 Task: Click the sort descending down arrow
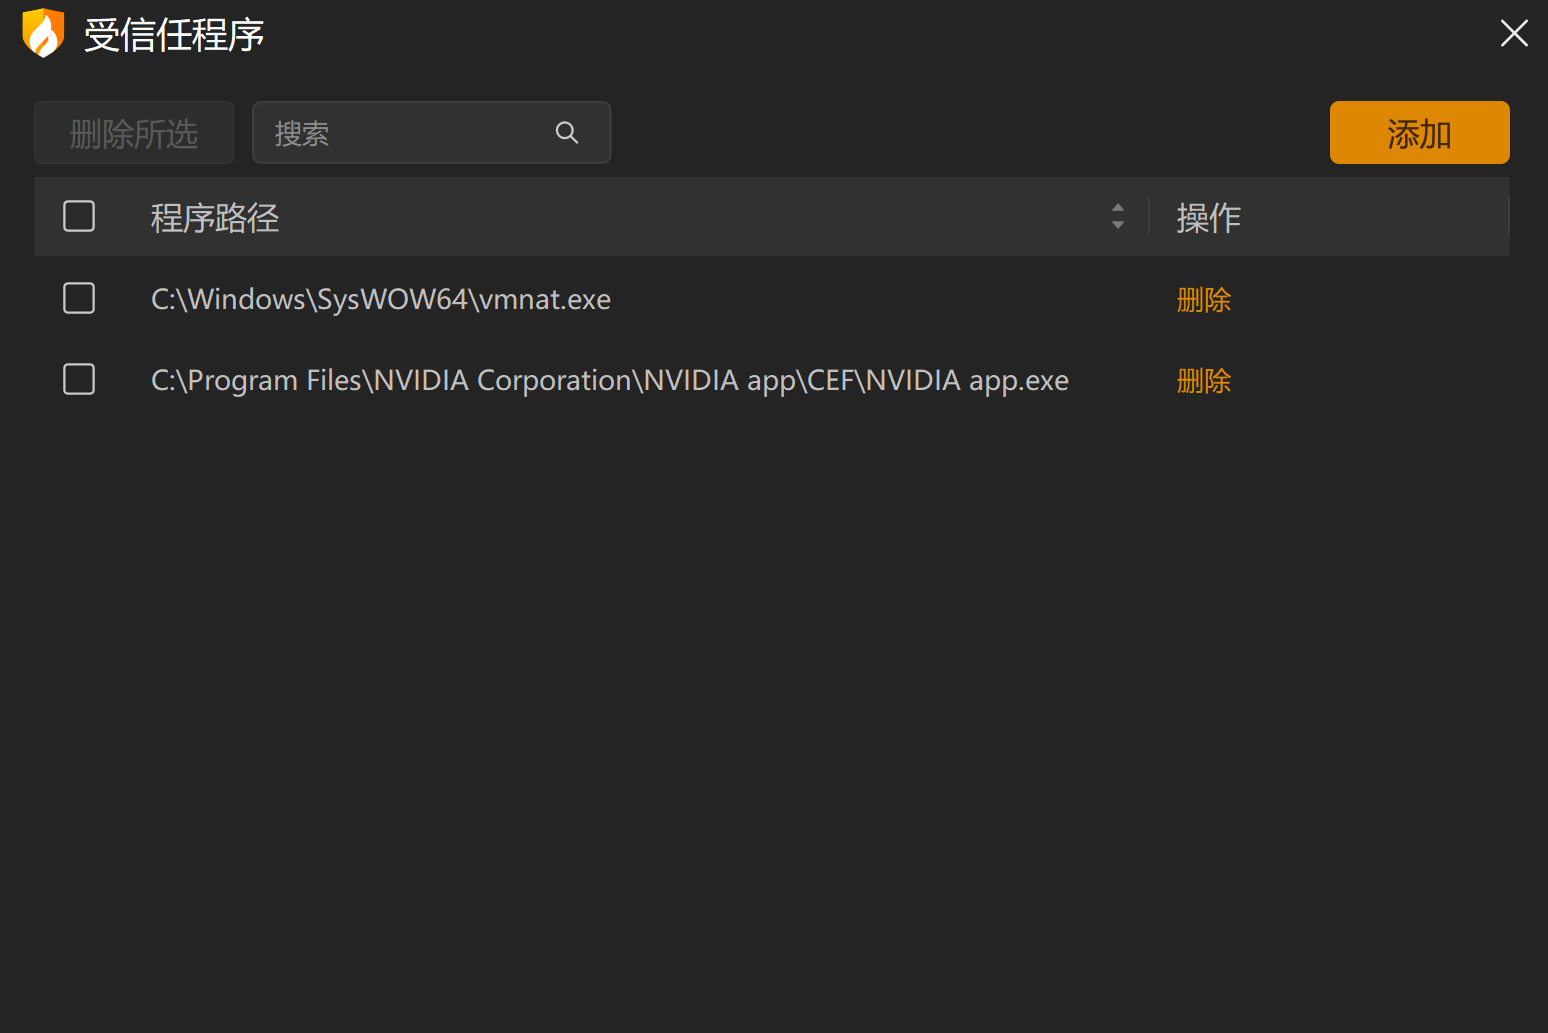click(x=1118, y=225)
